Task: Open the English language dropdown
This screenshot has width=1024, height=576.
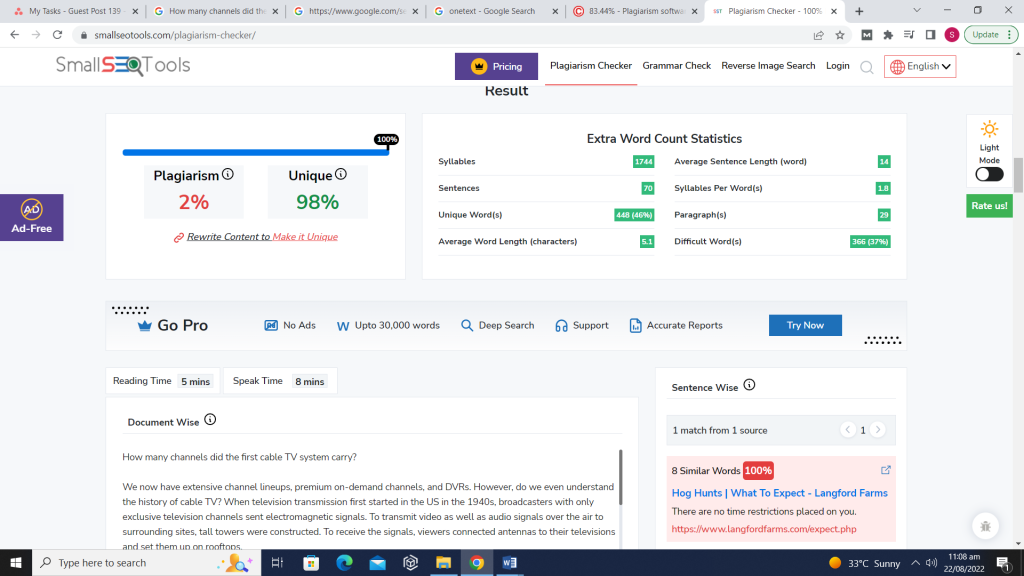Action: click(x=920, y=66)
